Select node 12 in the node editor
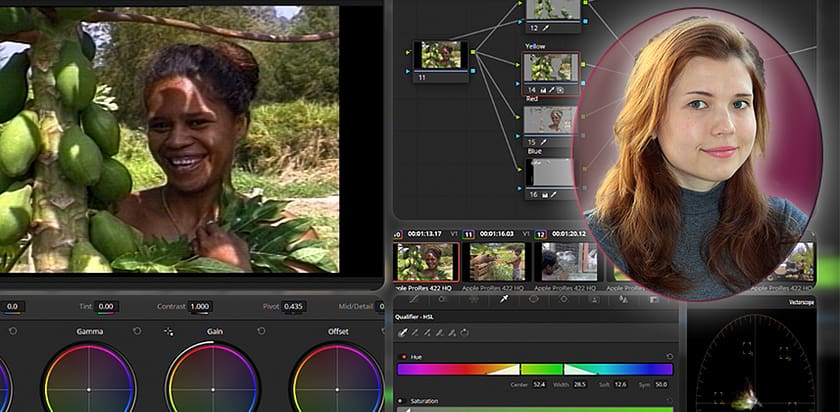Viewport: 840px width, 412px height. pyautogui.click(x=552, y=15)
